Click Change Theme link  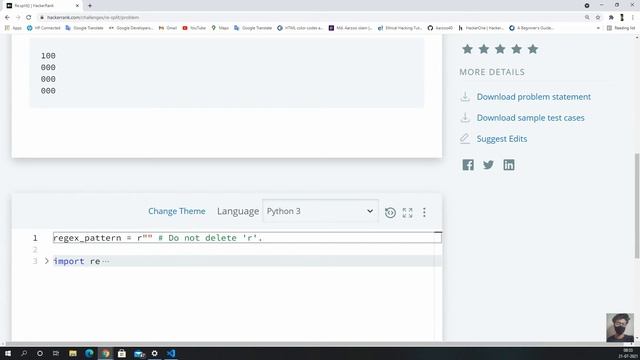(x=177, y=211)
